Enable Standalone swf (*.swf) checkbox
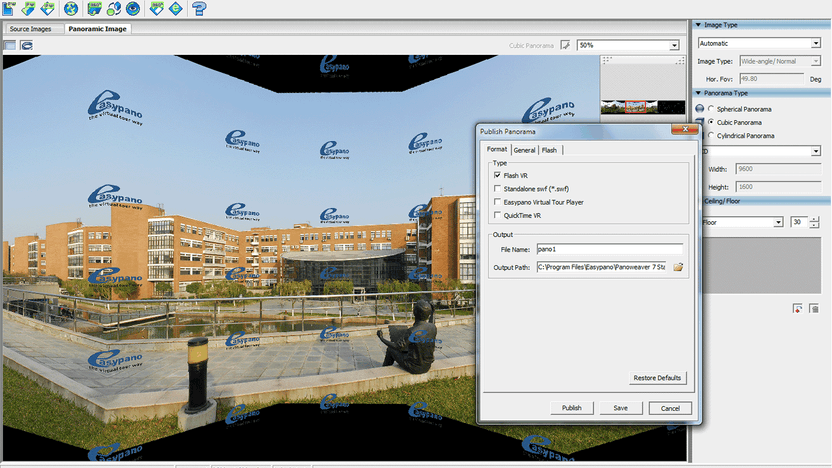This screenshot has height=468, width=832. click(497, 188)
